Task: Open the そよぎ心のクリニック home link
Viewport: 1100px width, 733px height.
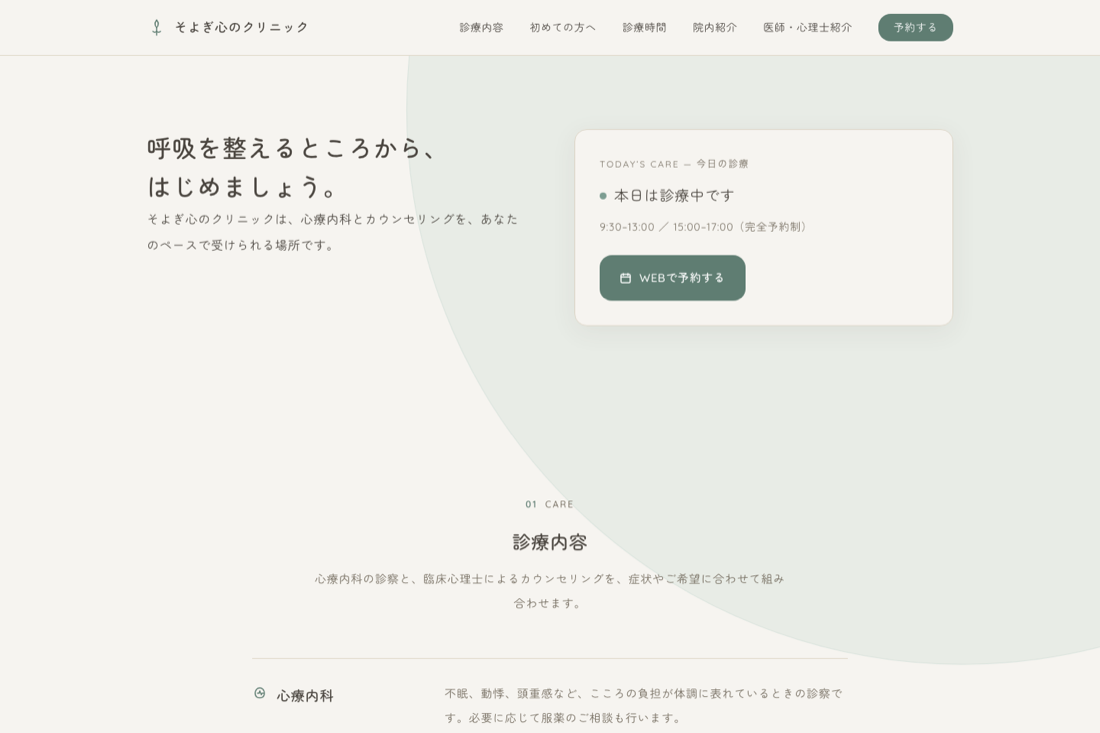Action: click(229, 27)
